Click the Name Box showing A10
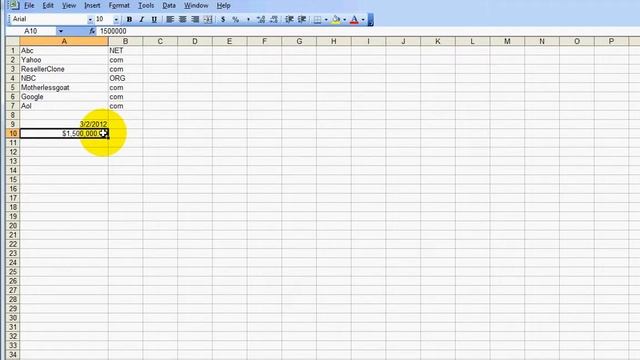The height and width of the screenshot is (360, 640). click(x=32, y=31)
